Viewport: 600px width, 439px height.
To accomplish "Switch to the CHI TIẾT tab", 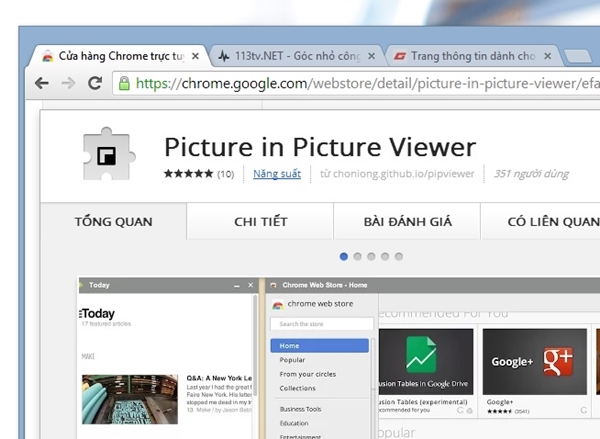I will point(260,221).
